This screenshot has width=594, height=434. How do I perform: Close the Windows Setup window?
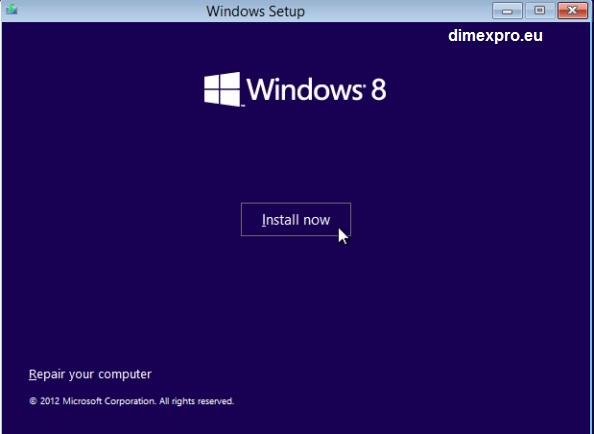[572, 11]
